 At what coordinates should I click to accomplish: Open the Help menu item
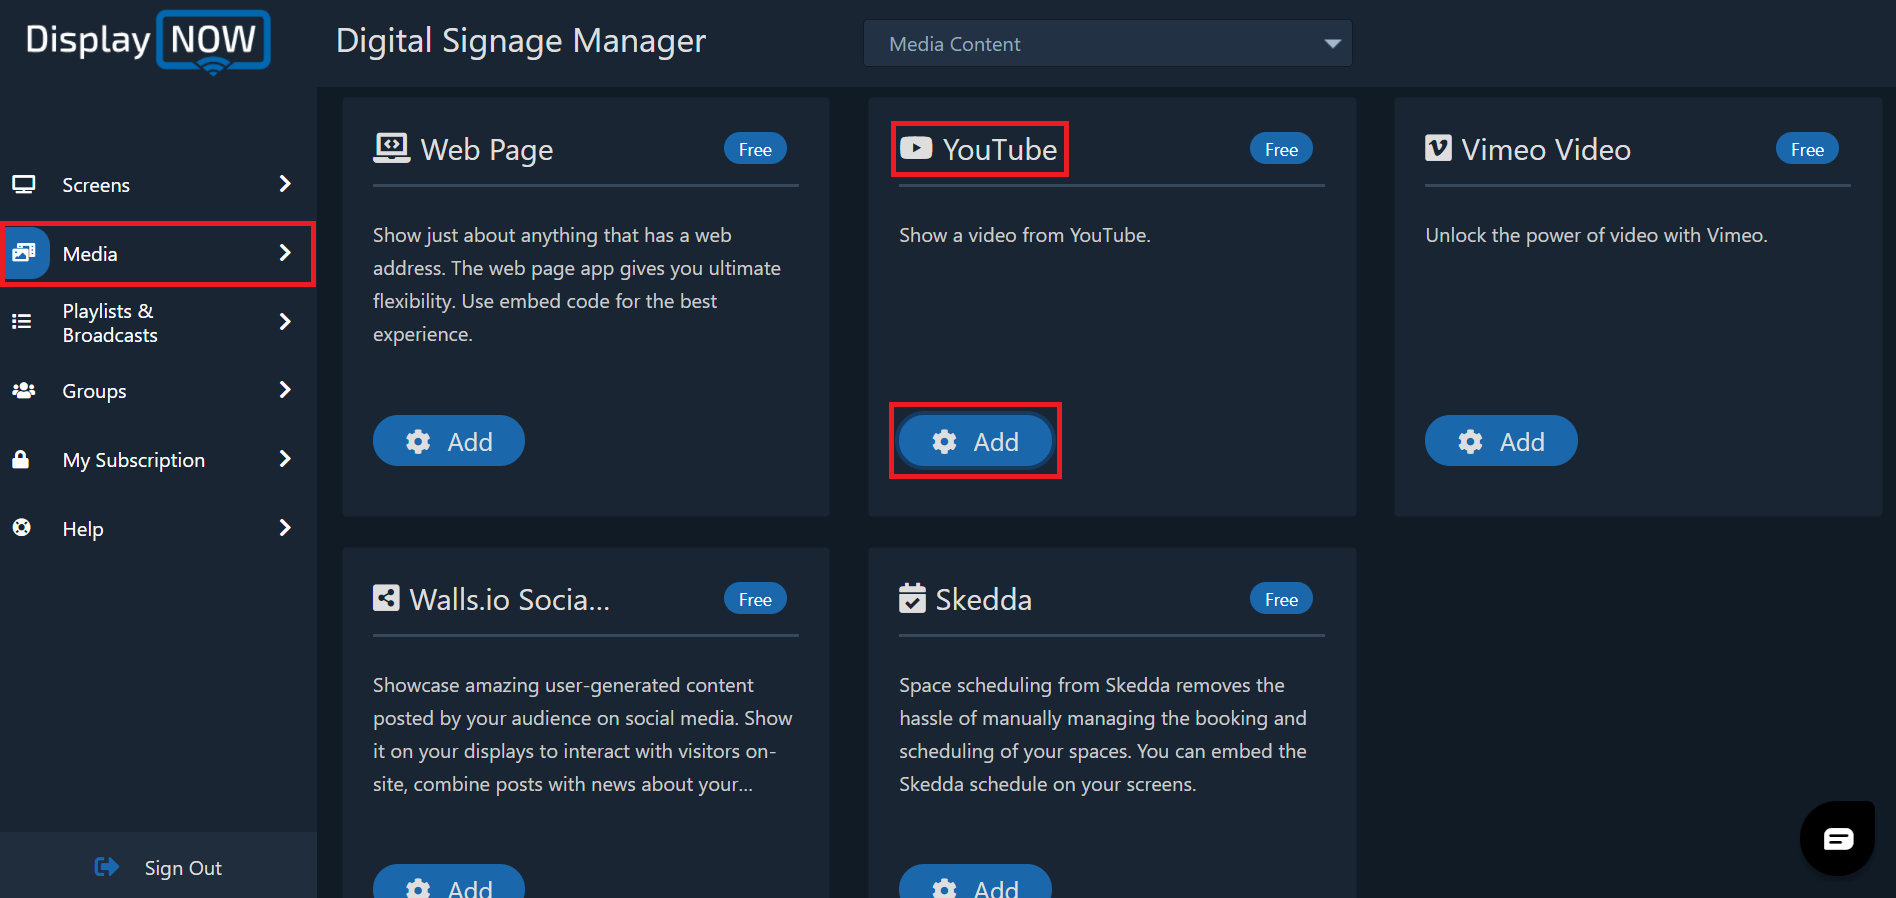pyautogui.click(x=158, y=529)
